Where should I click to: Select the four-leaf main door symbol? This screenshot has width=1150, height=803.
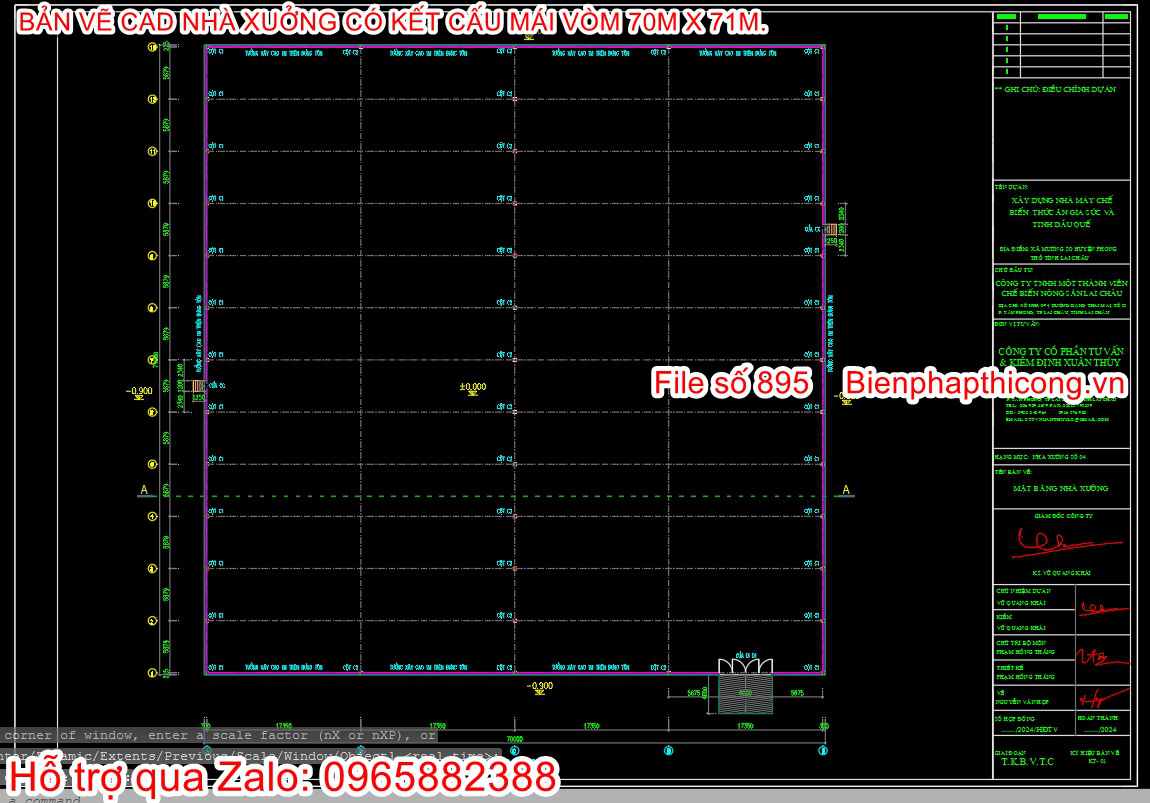(x=744, y=666)
